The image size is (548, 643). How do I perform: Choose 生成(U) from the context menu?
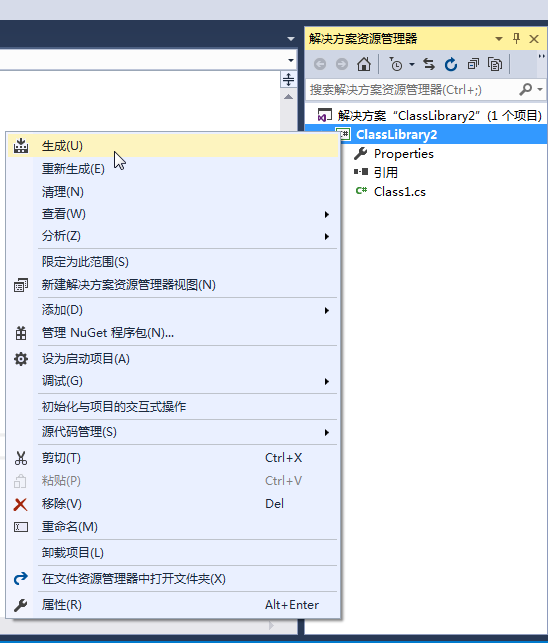point(173,146)
